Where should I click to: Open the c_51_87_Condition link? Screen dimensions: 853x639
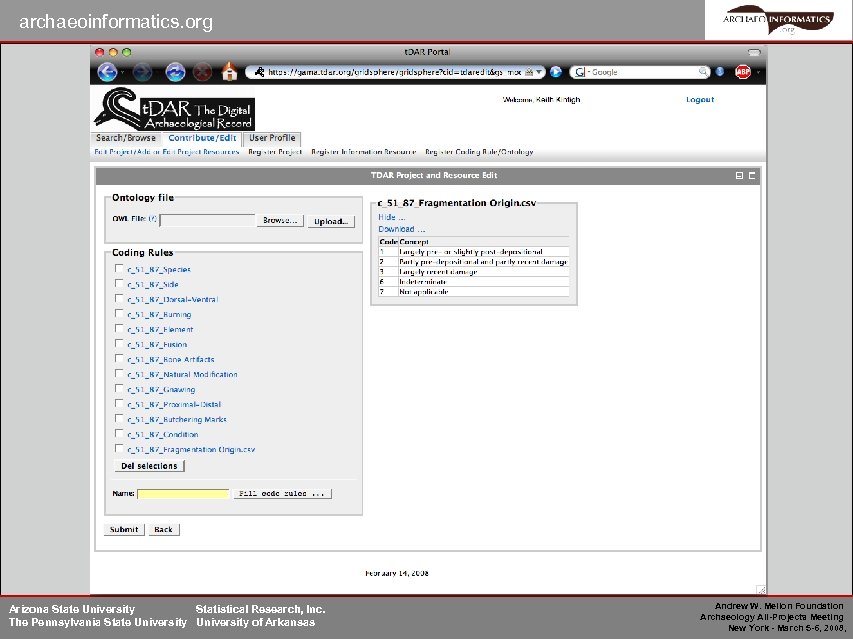(x=163, y=435)
